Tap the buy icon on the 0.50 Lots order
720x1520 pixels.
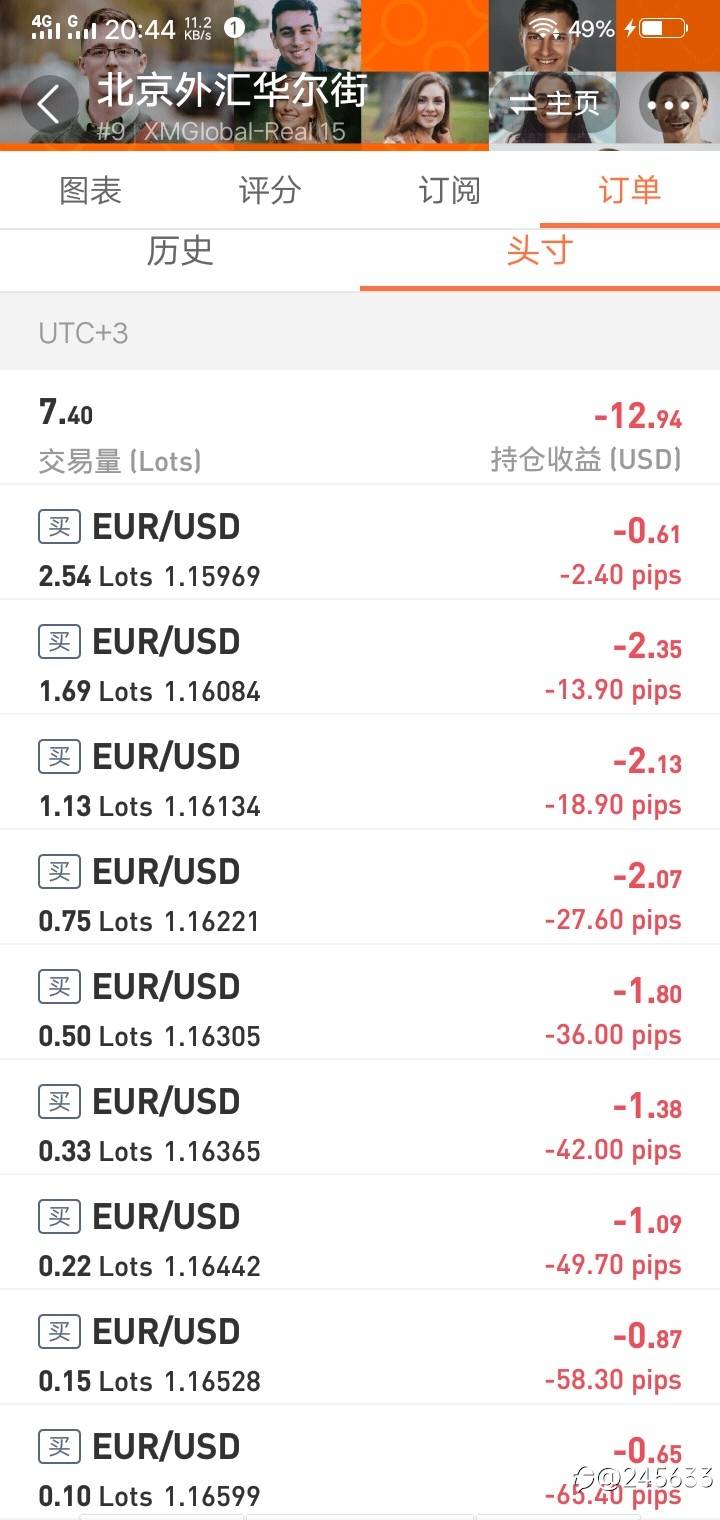[59, 986]
